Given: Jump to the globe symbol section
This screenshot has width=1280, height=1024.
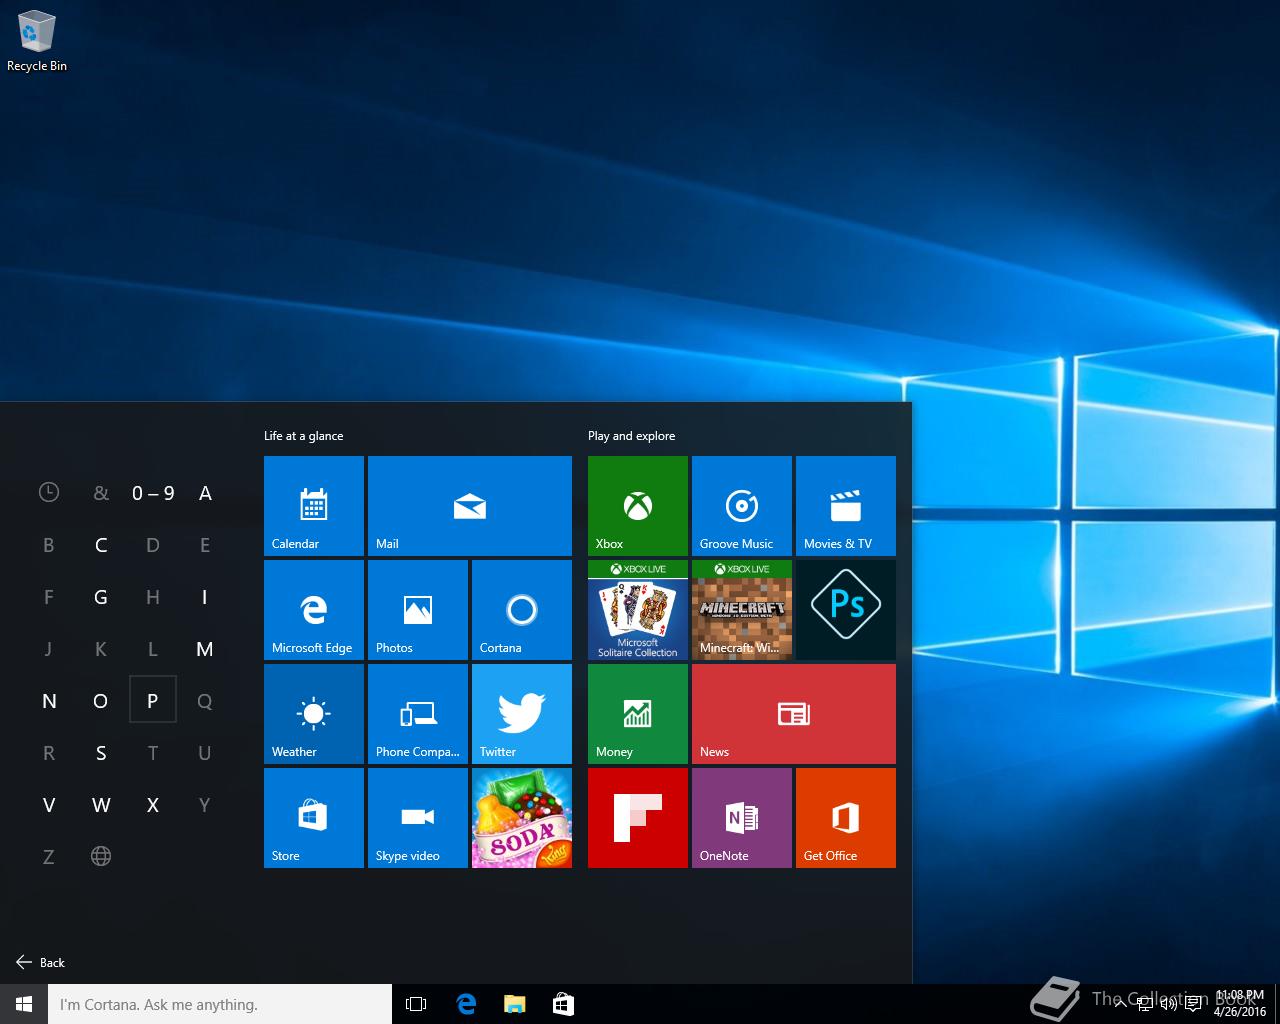Looking at the screenshot, I should tap(101, 856).
